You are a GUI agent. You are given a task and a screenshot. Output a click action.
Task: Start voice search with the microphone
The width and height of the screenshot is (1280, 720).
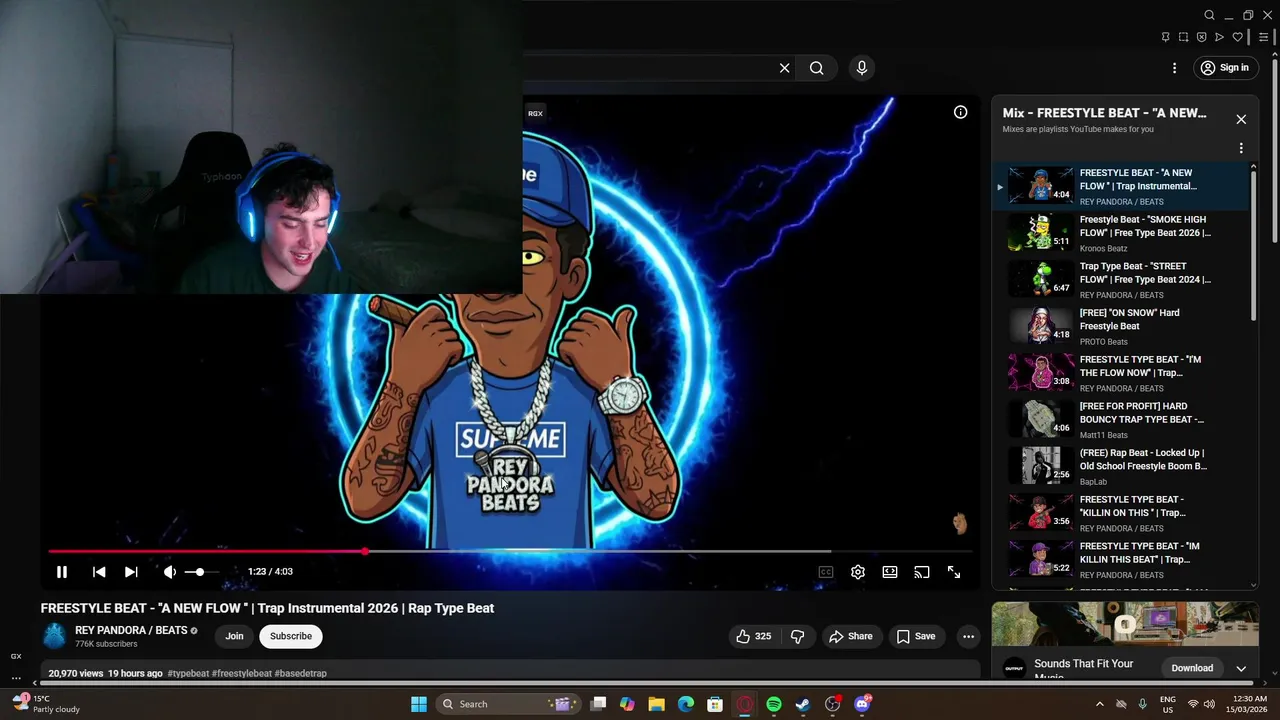[x=862, y=68]
